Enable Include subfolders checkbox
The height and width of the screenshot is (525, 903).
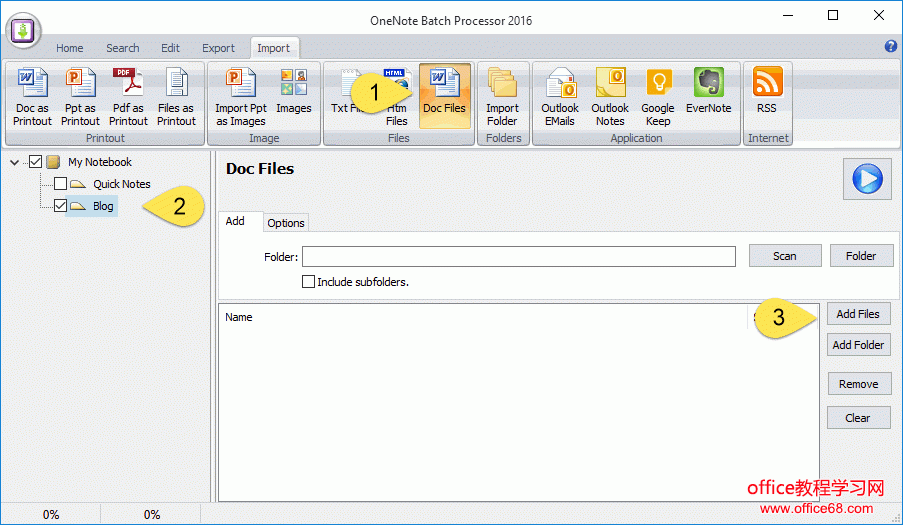point(309,281)
